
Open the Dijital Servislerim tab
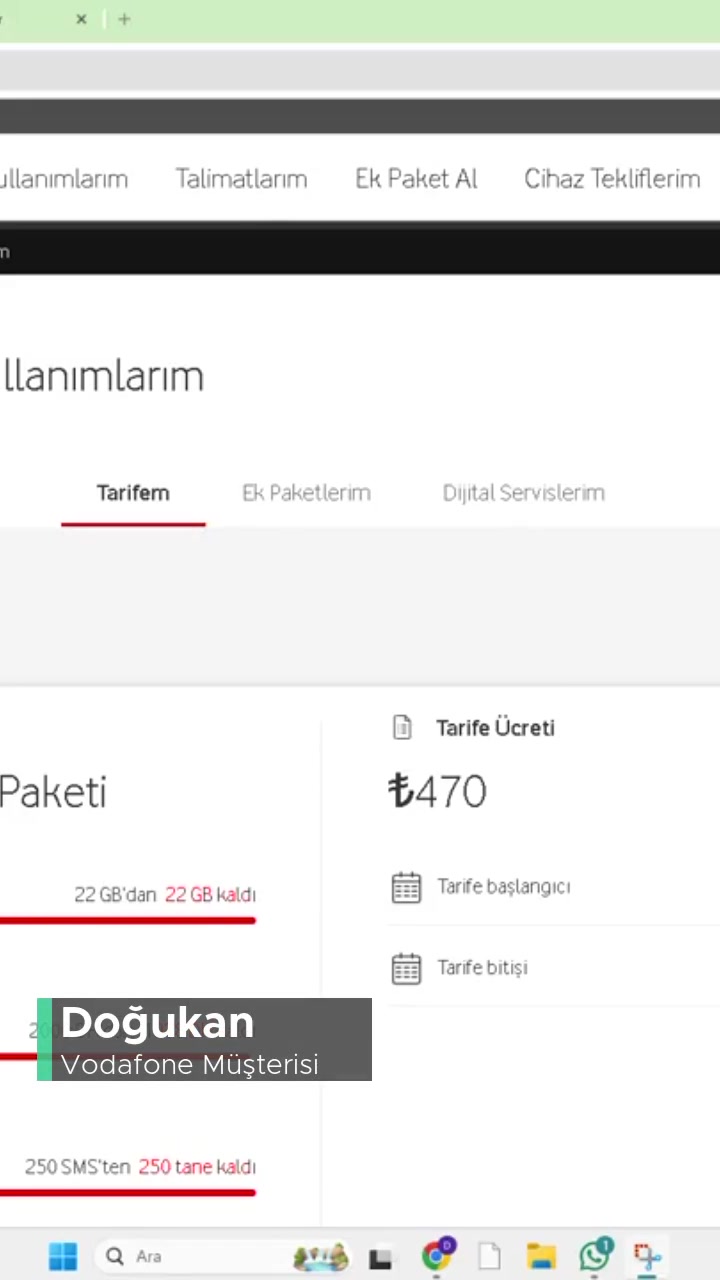pyautogui.click(x=523, y=493)
